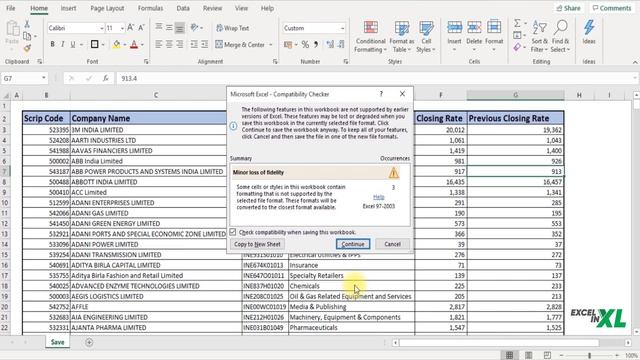Click Copy to New Sheet button
The width and height of the screenshot is (640, 360).
coord(257,244)
